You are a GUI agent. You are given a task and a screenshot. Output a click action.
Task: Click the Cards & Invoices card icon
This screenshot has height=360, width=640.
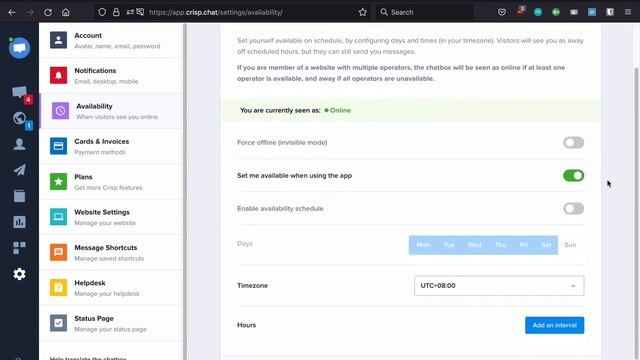click(58, 146)
